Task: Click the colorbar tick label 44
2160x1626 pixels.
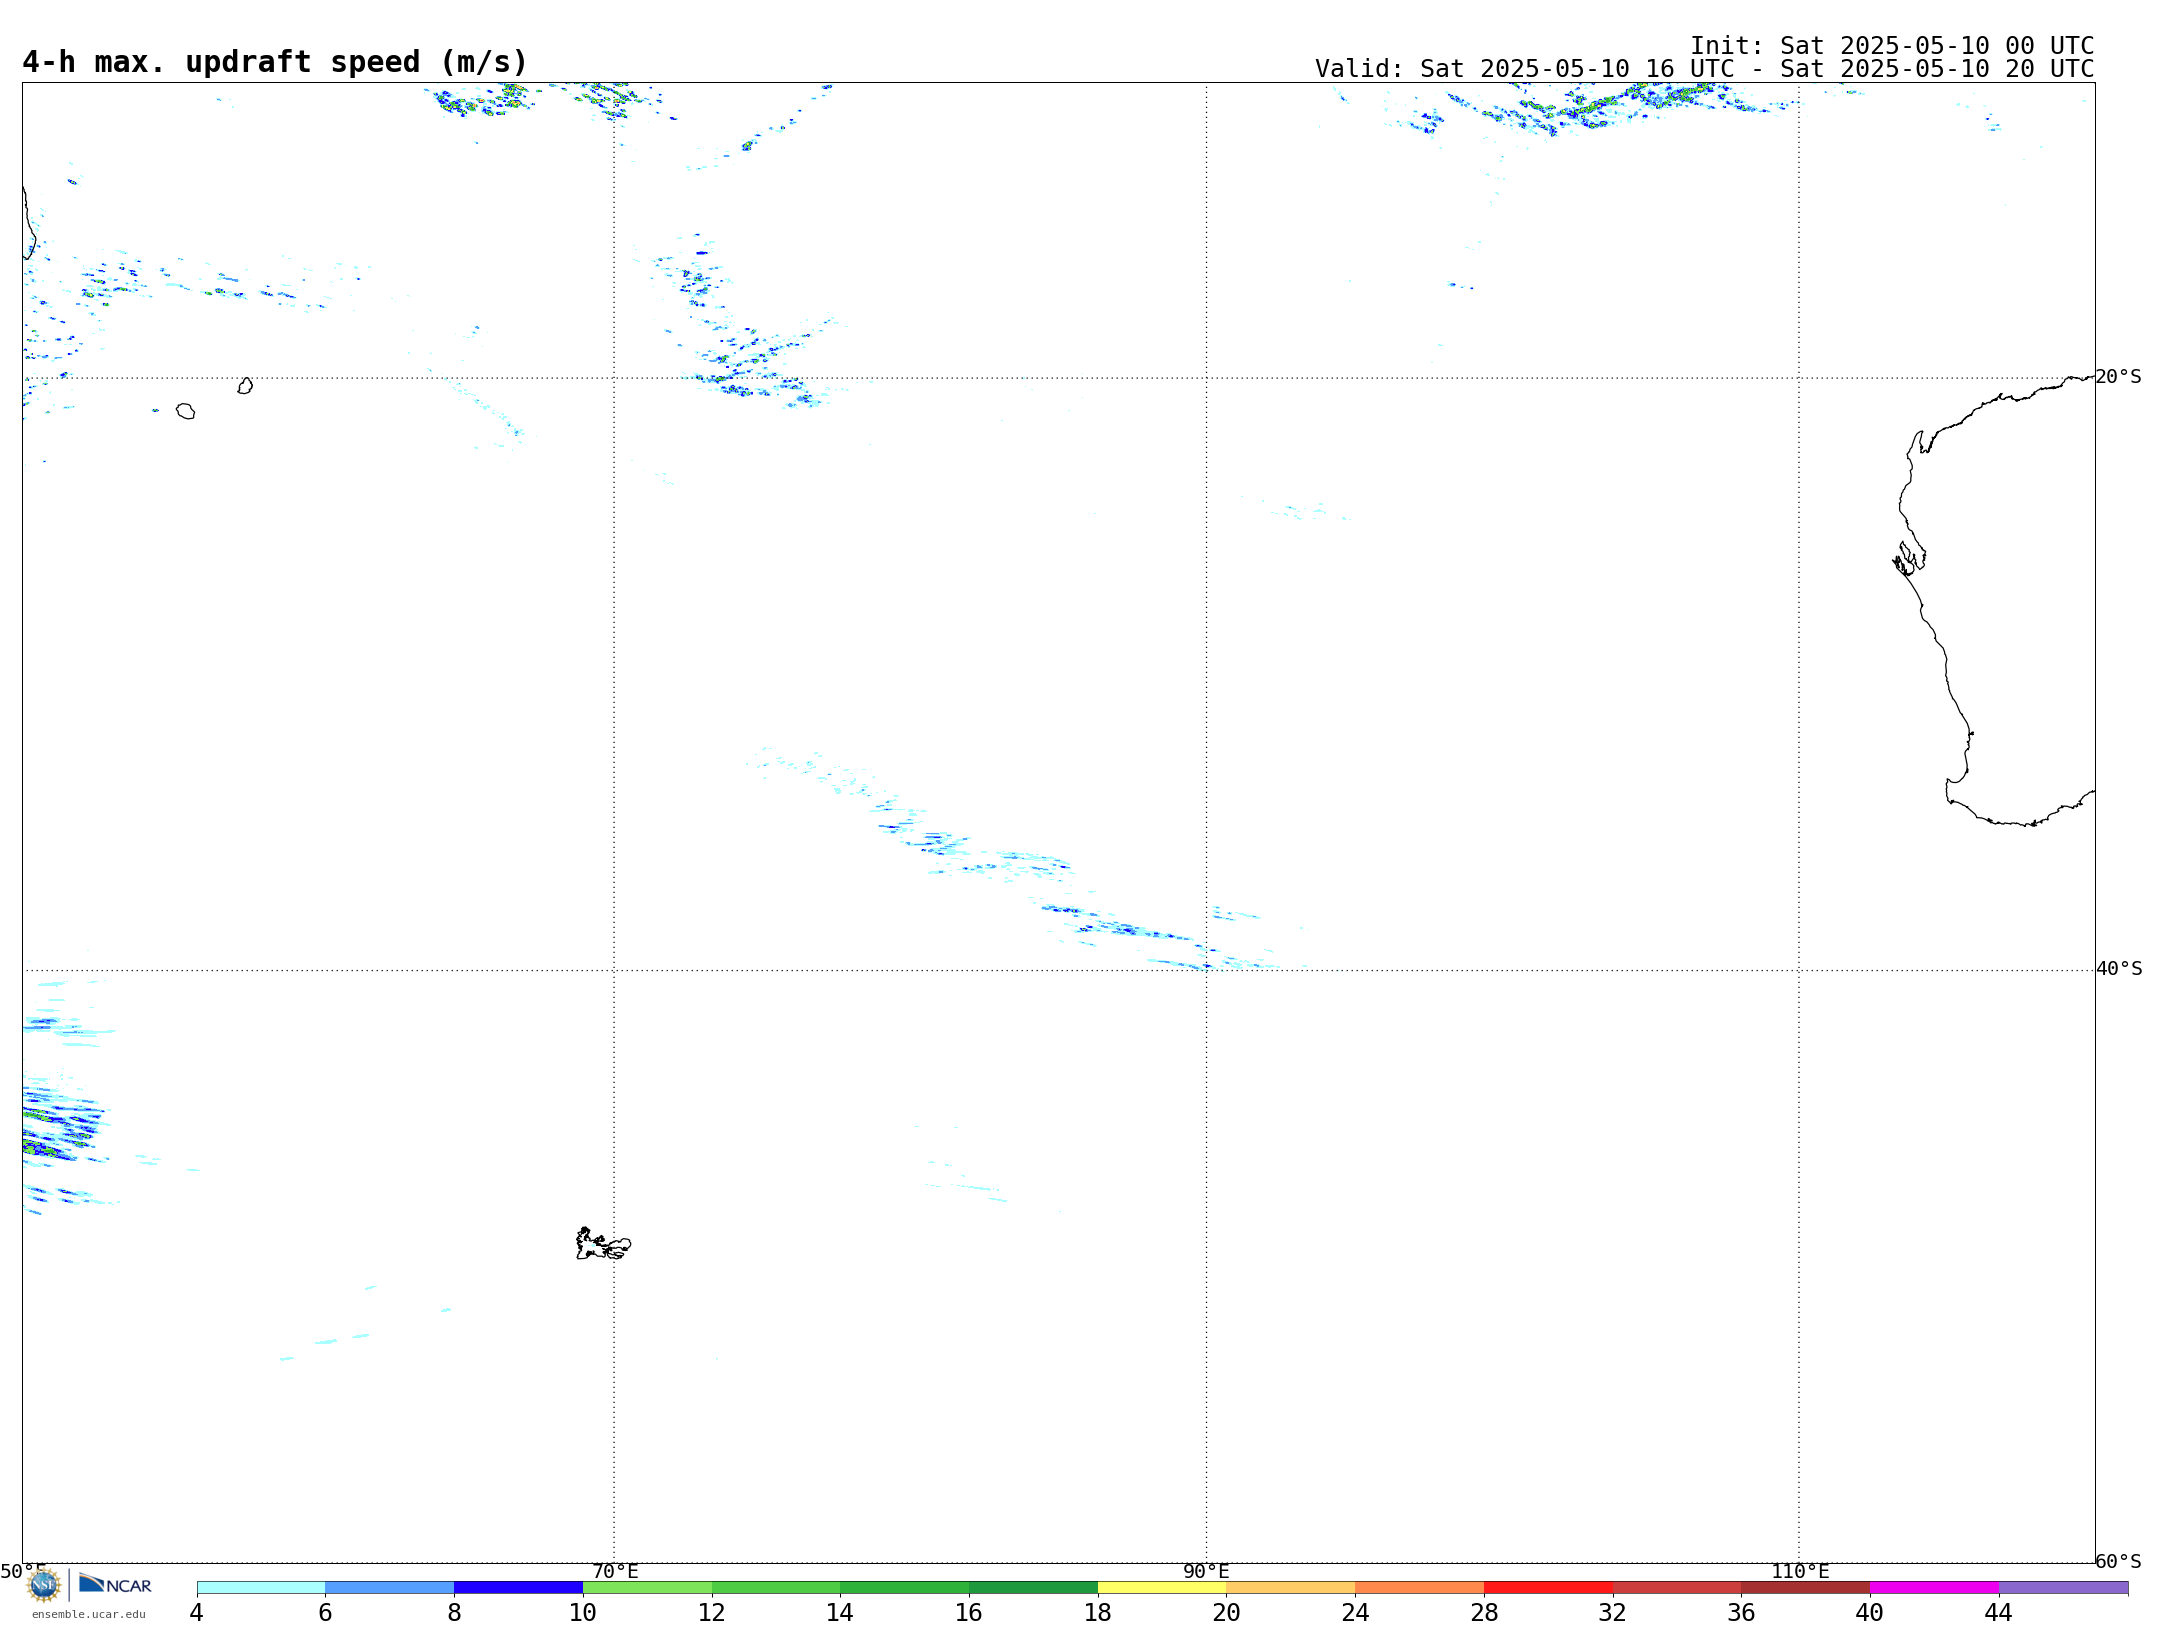Action: click(x=1998, y=1613)
